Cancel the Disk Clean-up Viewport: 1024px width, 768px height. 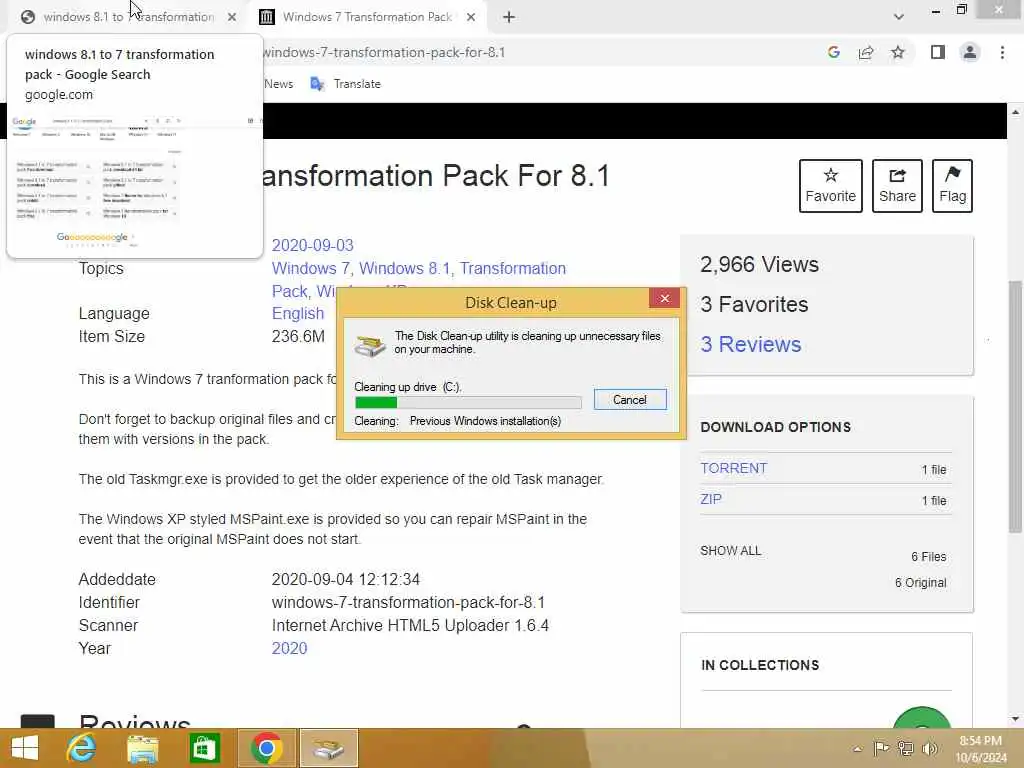coord(630,400)
